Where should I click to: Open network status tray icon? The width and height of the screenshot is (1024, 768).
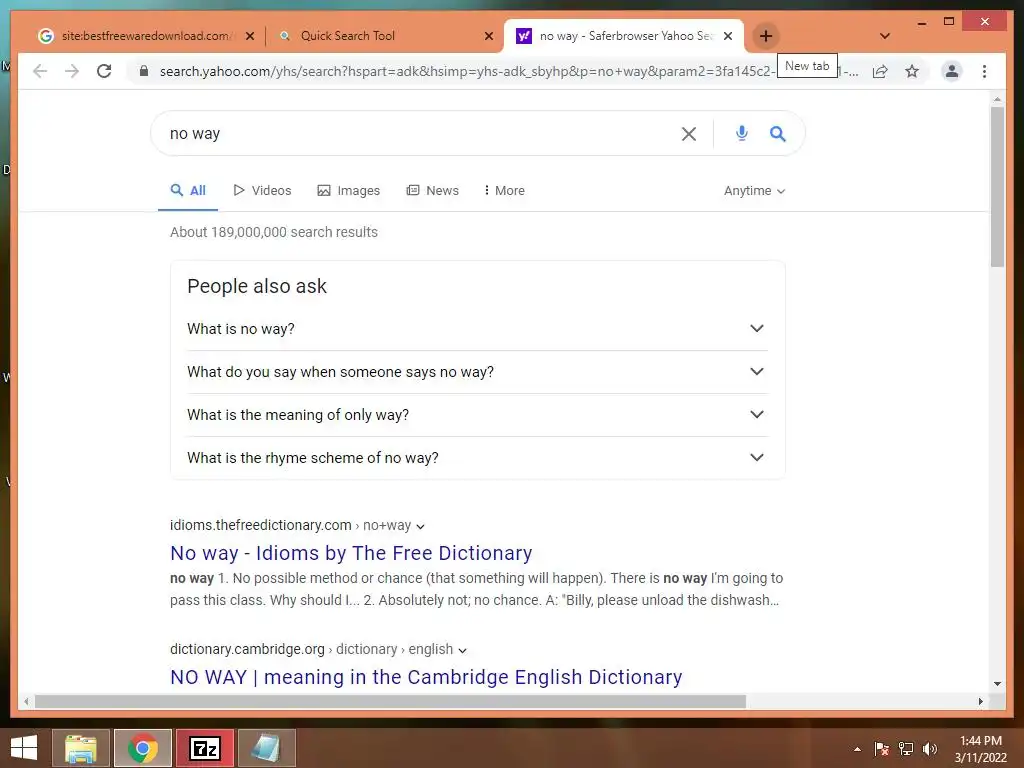pyautogui.click(x=906, y=749)
